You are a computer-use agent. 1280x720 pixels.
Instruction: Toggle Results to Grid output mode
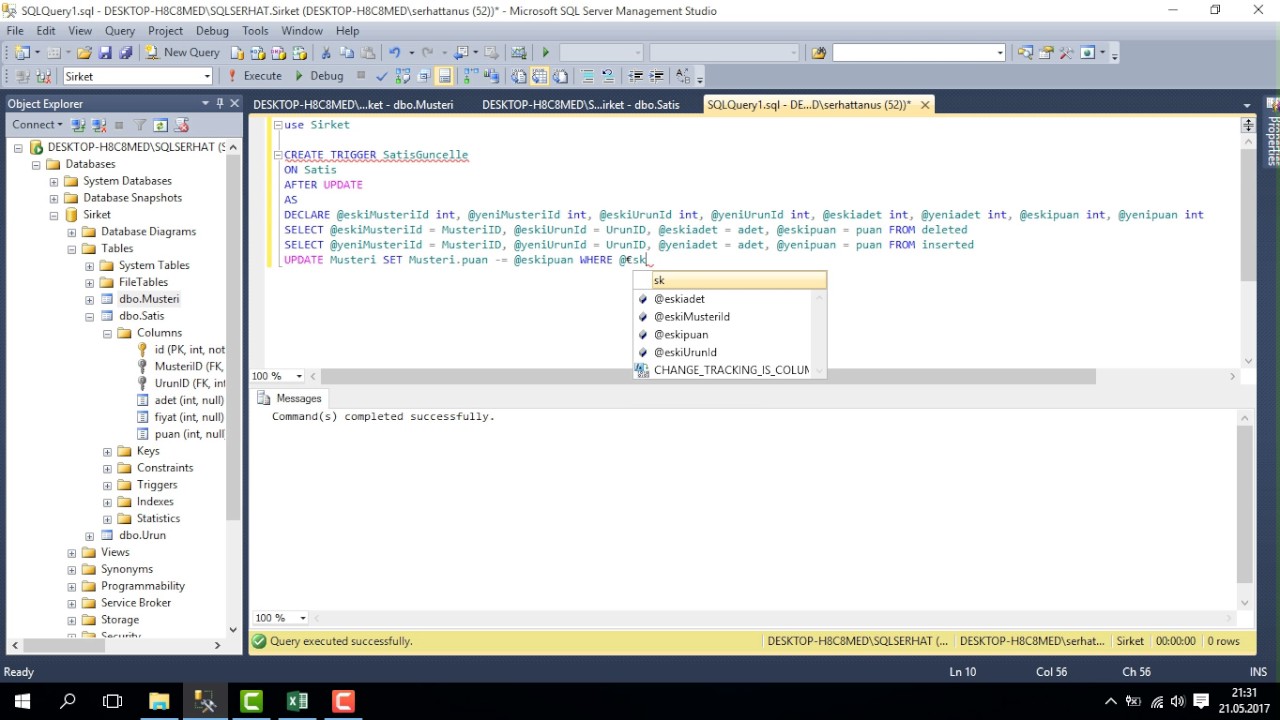click(x=540, y=76)
